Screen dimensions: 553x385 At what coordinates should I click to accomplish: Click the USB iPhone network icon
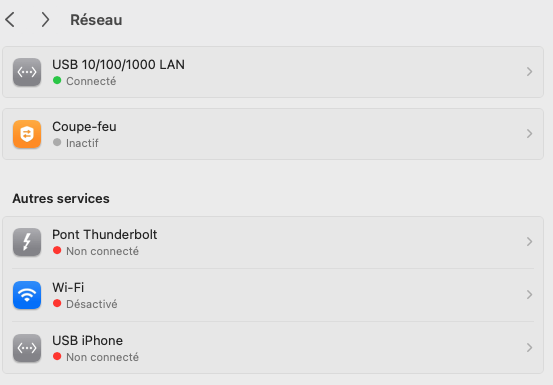[x=27, y=348]
